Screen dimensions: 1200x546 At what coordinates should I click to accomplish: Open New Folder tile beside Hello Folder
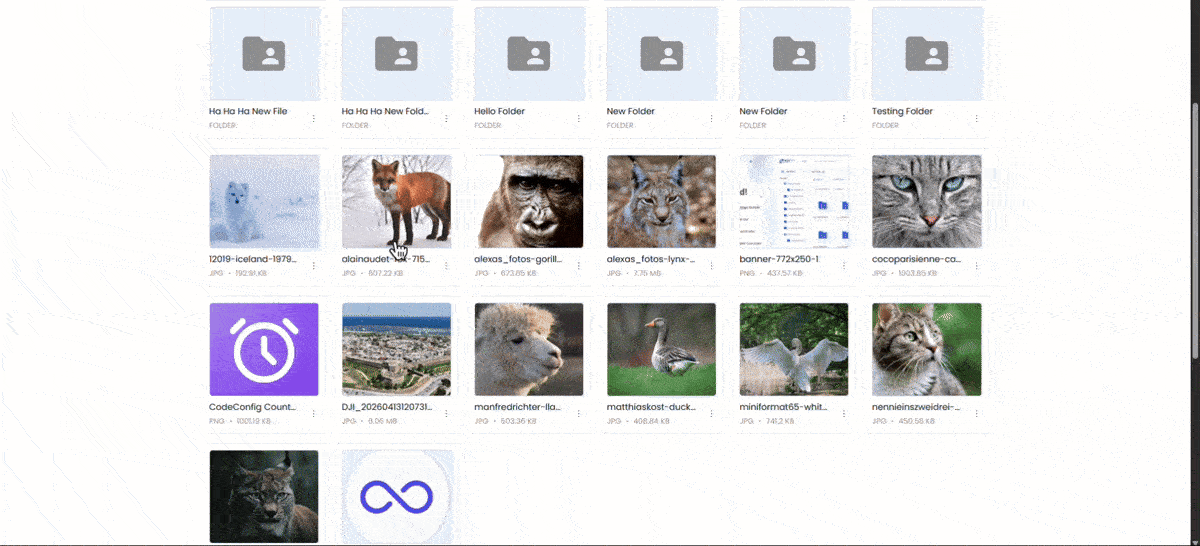pos(662,53)
